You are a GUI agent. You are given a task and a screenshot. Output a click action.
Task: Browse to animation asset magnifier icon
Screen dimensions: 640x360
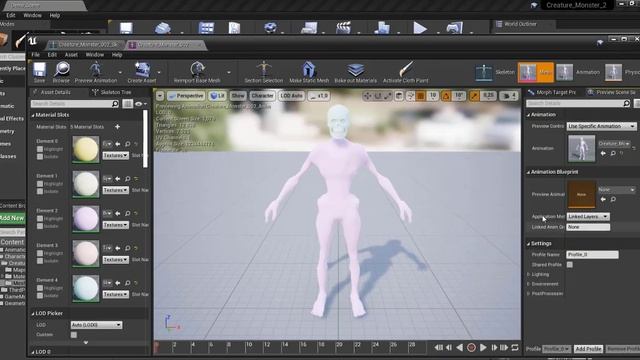(613, 153)
